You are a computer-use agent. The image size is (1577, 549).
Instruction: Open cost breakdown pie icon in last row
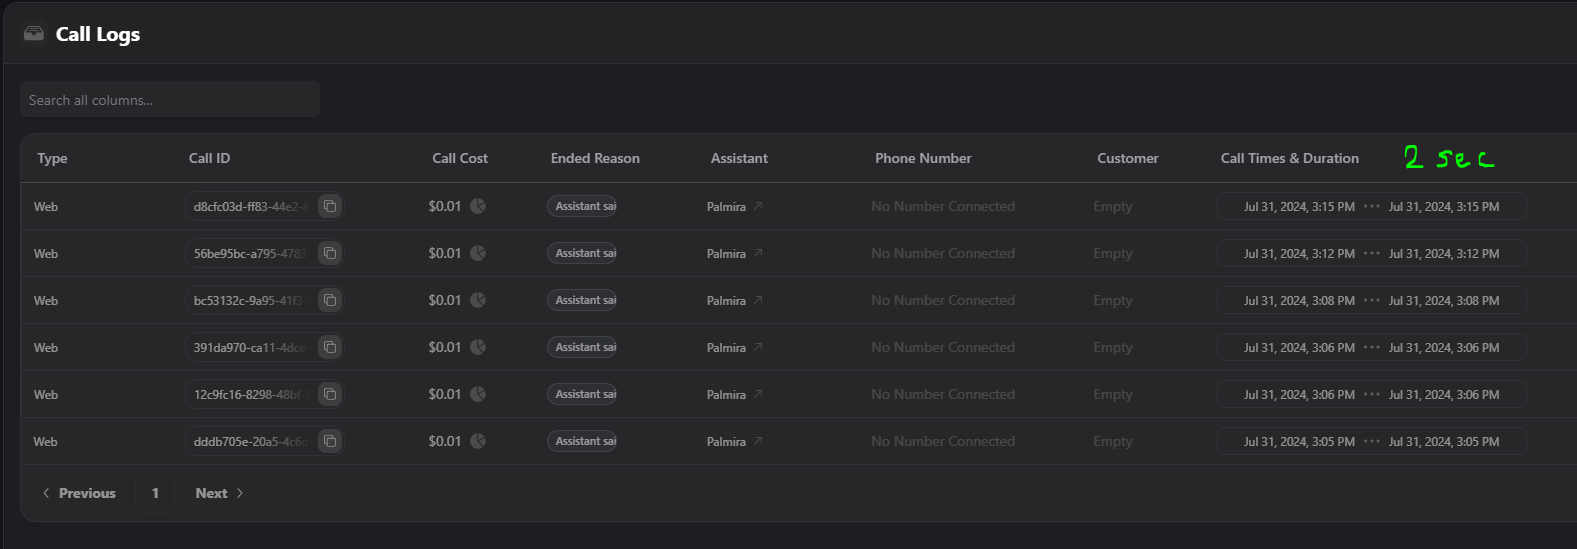click(x=478, y=441)
